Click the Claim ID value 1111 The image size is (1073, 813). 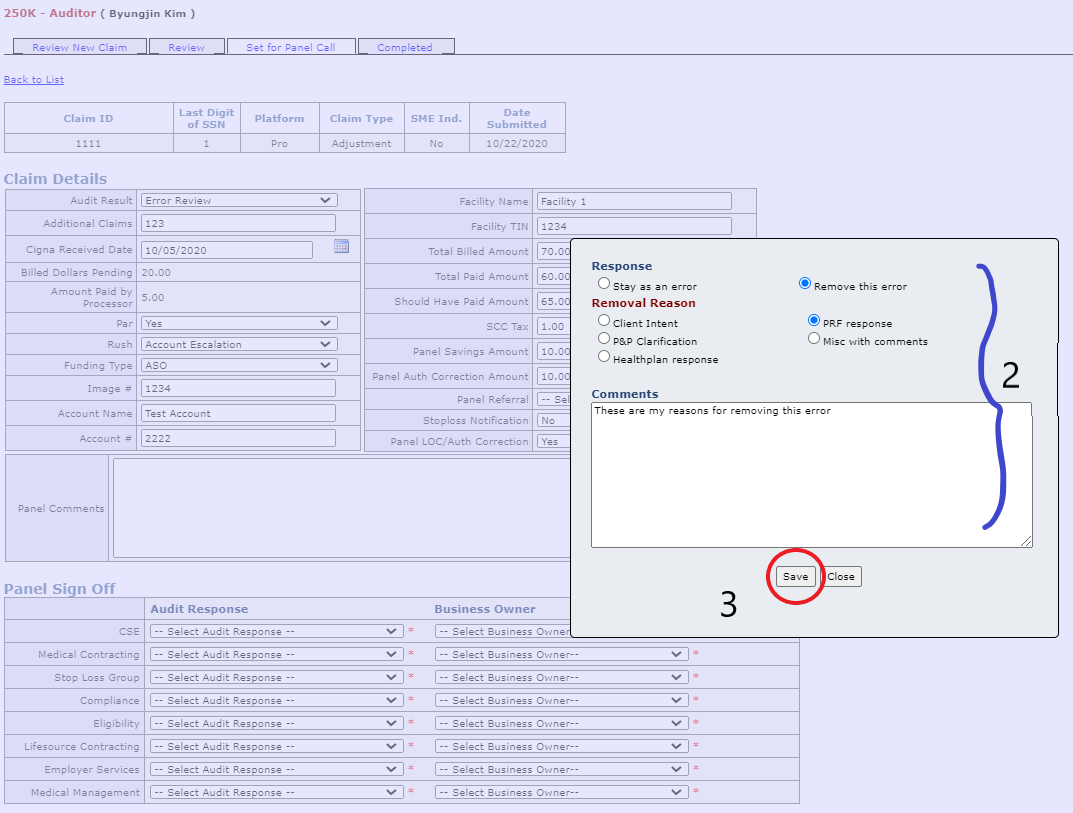pos(88,144)
